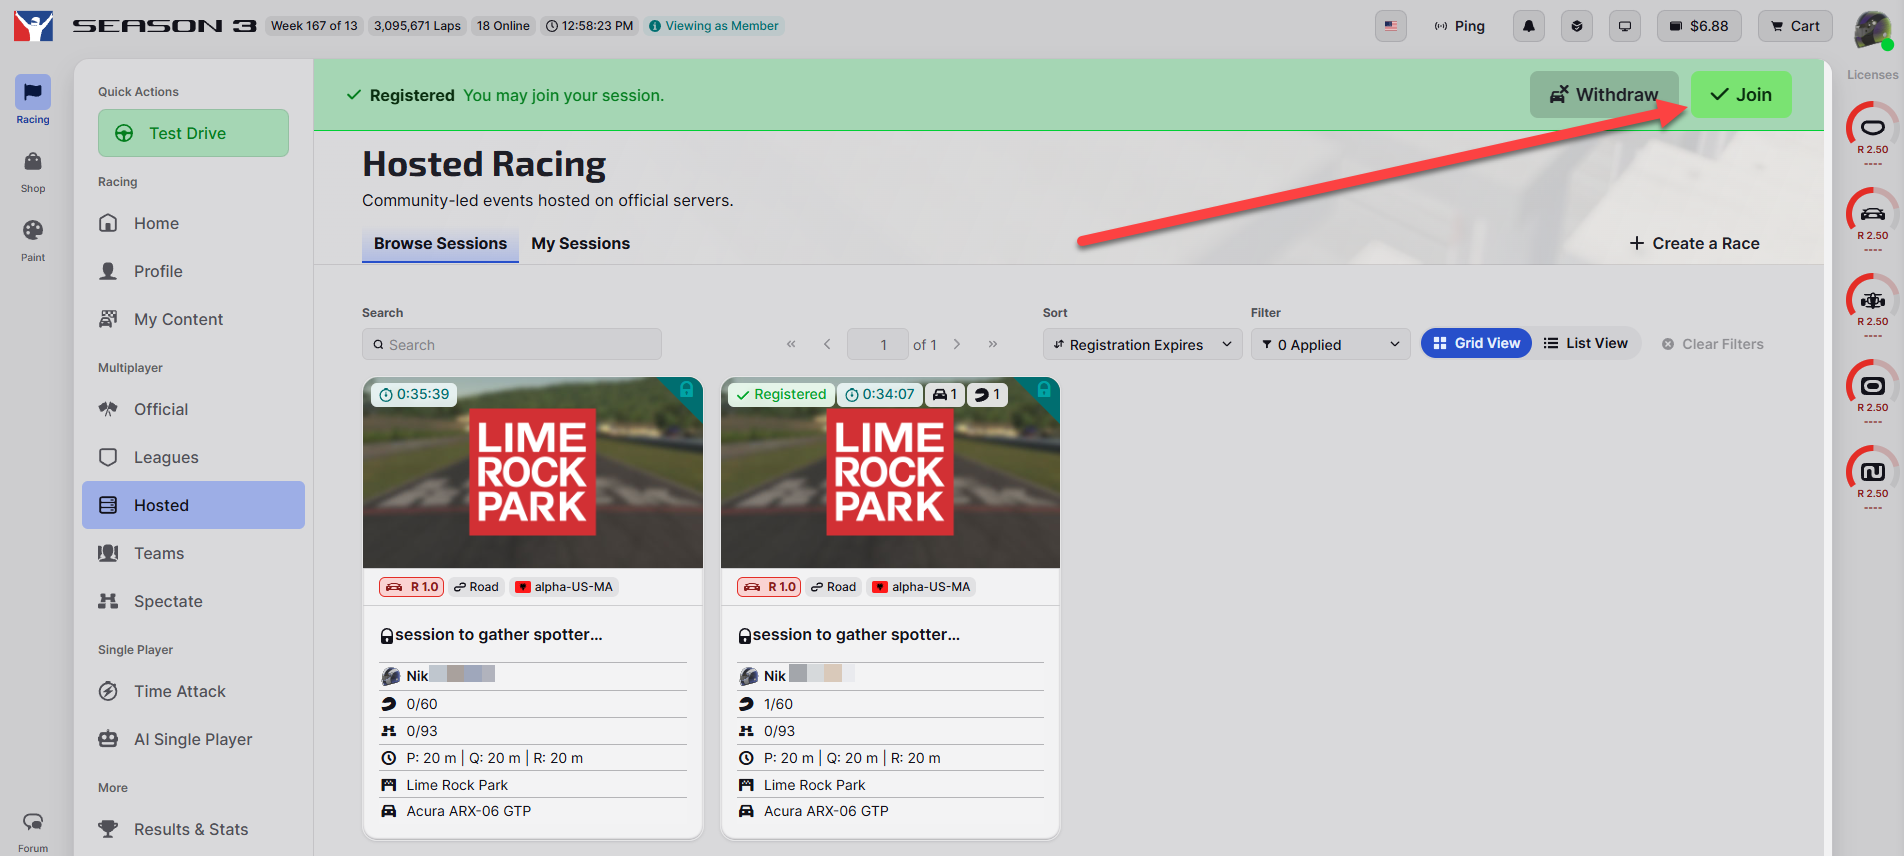
Task: Open the Forum icon in left rail
Action: coord(33,831)
